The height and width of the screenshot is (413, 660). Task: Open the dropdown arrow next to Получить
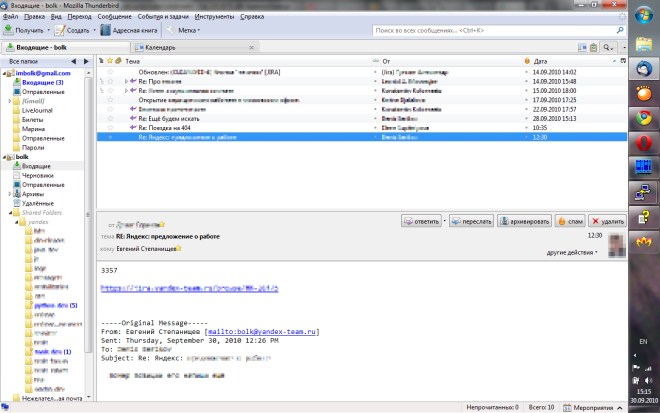[x=48, y=30]
